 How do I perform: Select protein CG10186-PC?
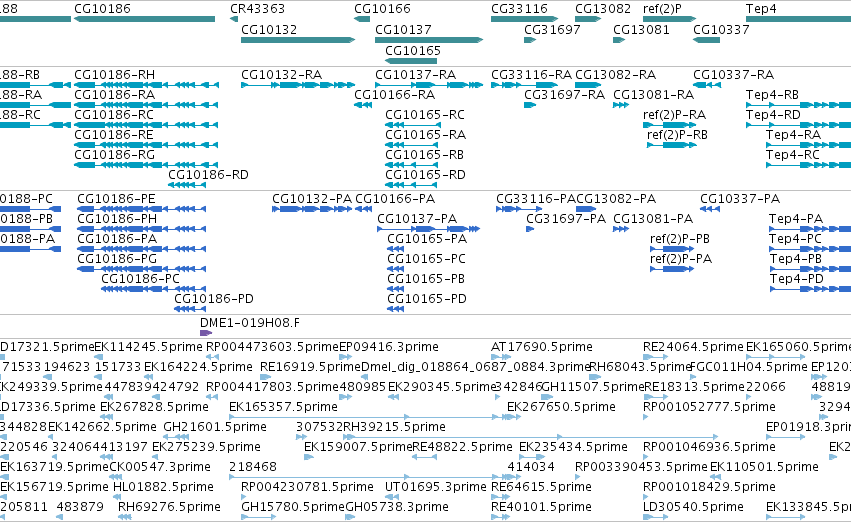point(141,279)
